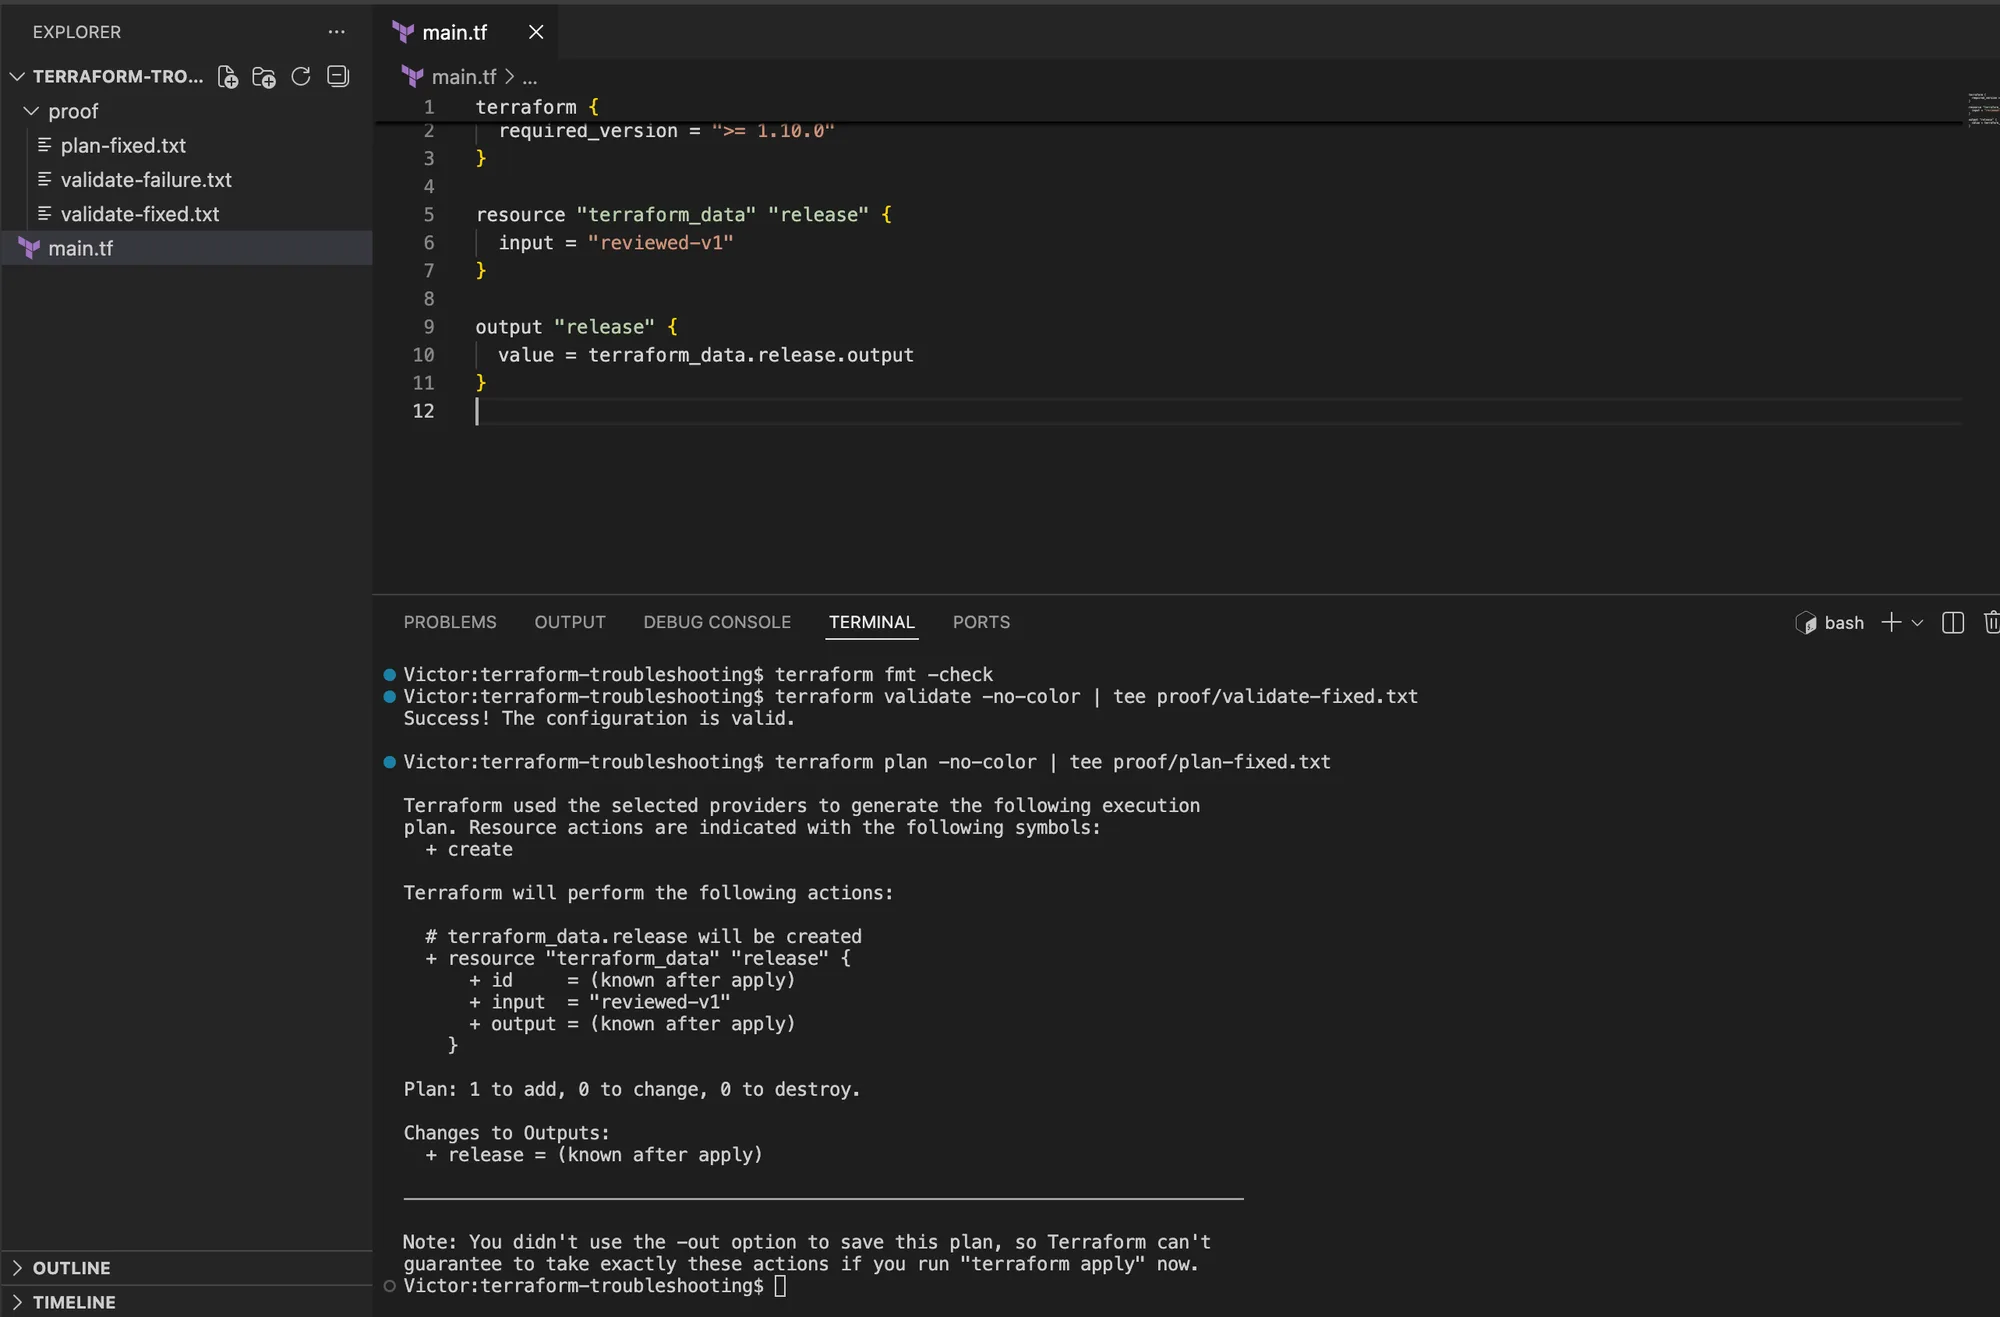The image size is (2000, 1317).
Task: Switch to the PROBLEMS panel tab
Action: click(x=450, y=622)
